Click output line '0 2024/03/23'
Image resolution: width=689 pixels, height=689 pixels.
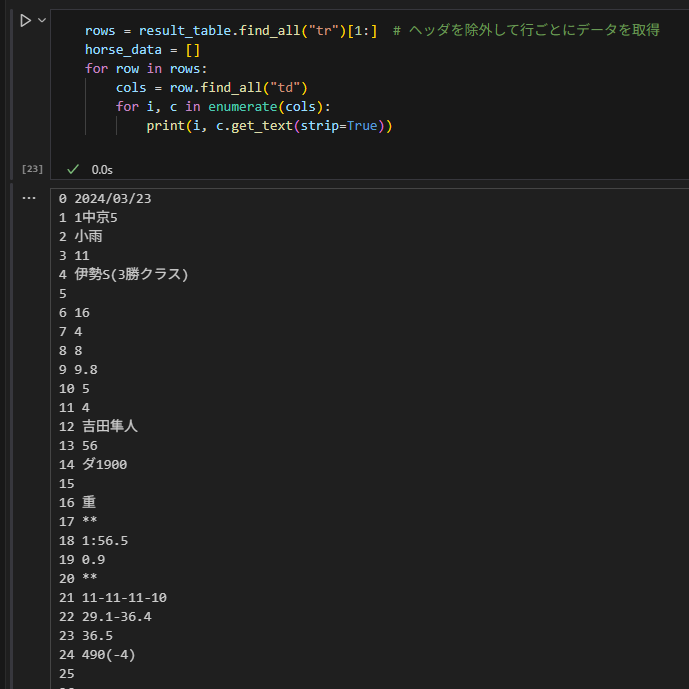pyautogui.click(x=105, y=199)
